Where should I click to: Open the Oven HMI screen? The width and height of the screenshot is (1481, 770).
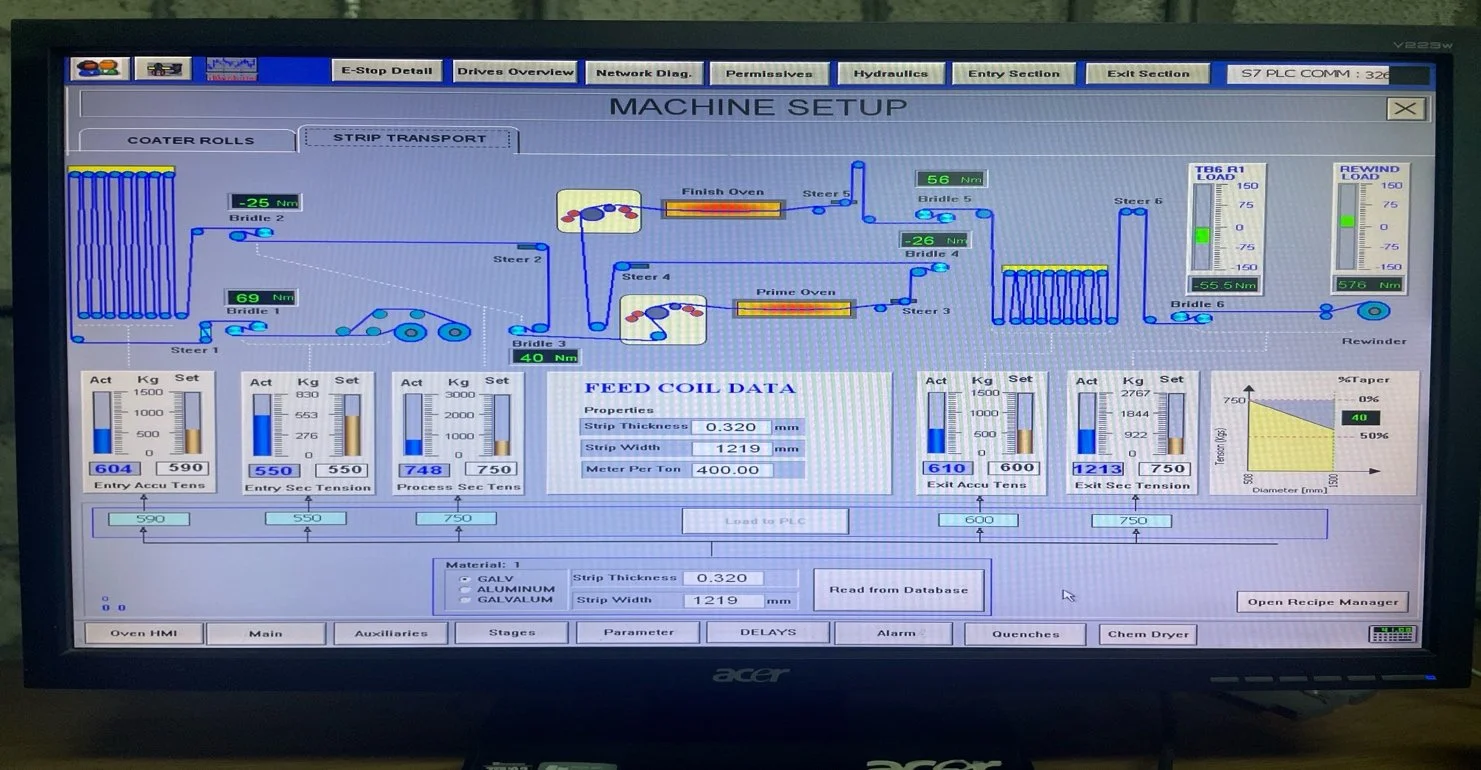[x=143, y=633]
